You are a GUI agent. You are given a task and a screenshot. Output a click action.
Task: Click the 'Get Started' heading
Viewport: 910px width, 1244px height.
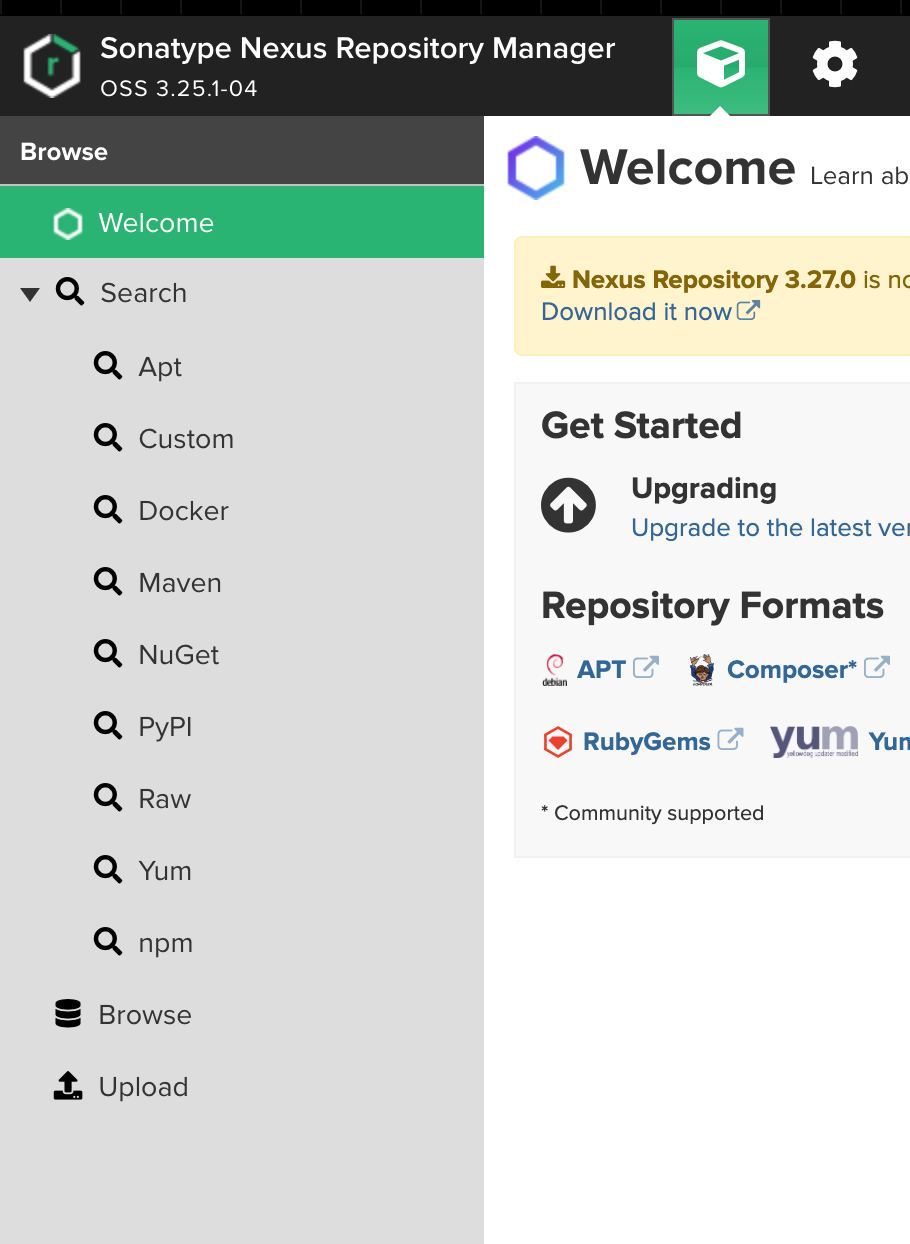point(641,425)
